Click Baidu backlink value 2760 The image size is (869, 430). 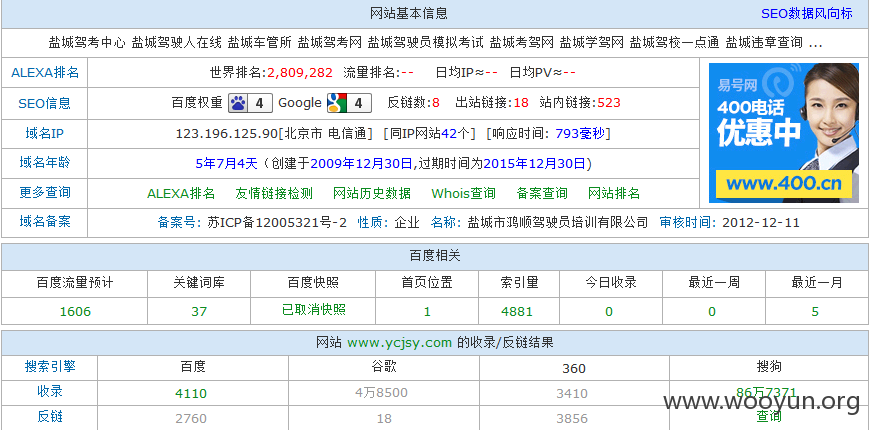tap(191, 418)
